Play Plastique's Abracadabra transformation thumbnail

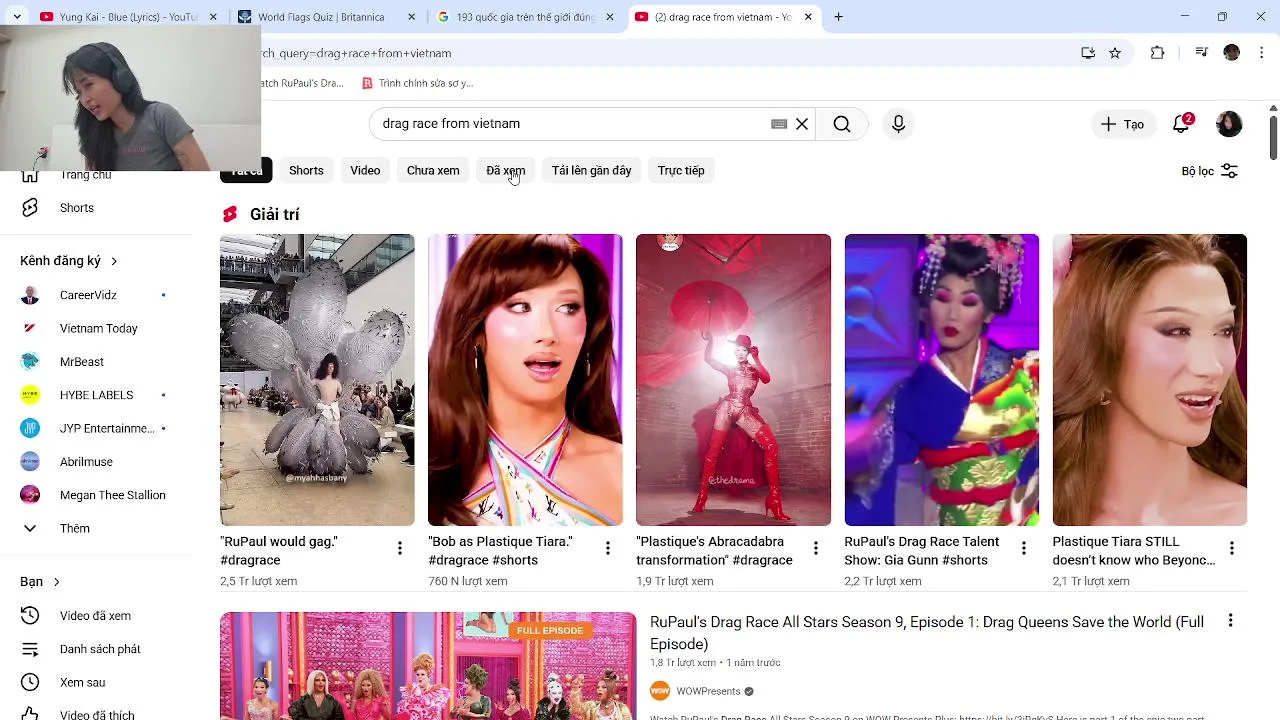[733, 380]
